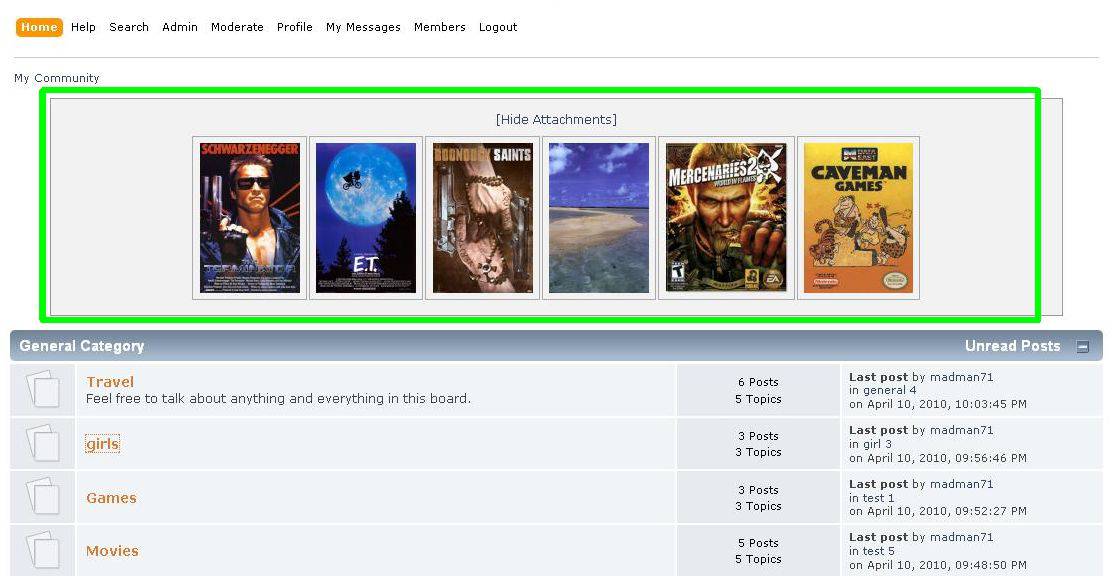Screen dimensions: 1117x576
Task: Open madman71 profile in Travel row
Action: tap(961, 377)
